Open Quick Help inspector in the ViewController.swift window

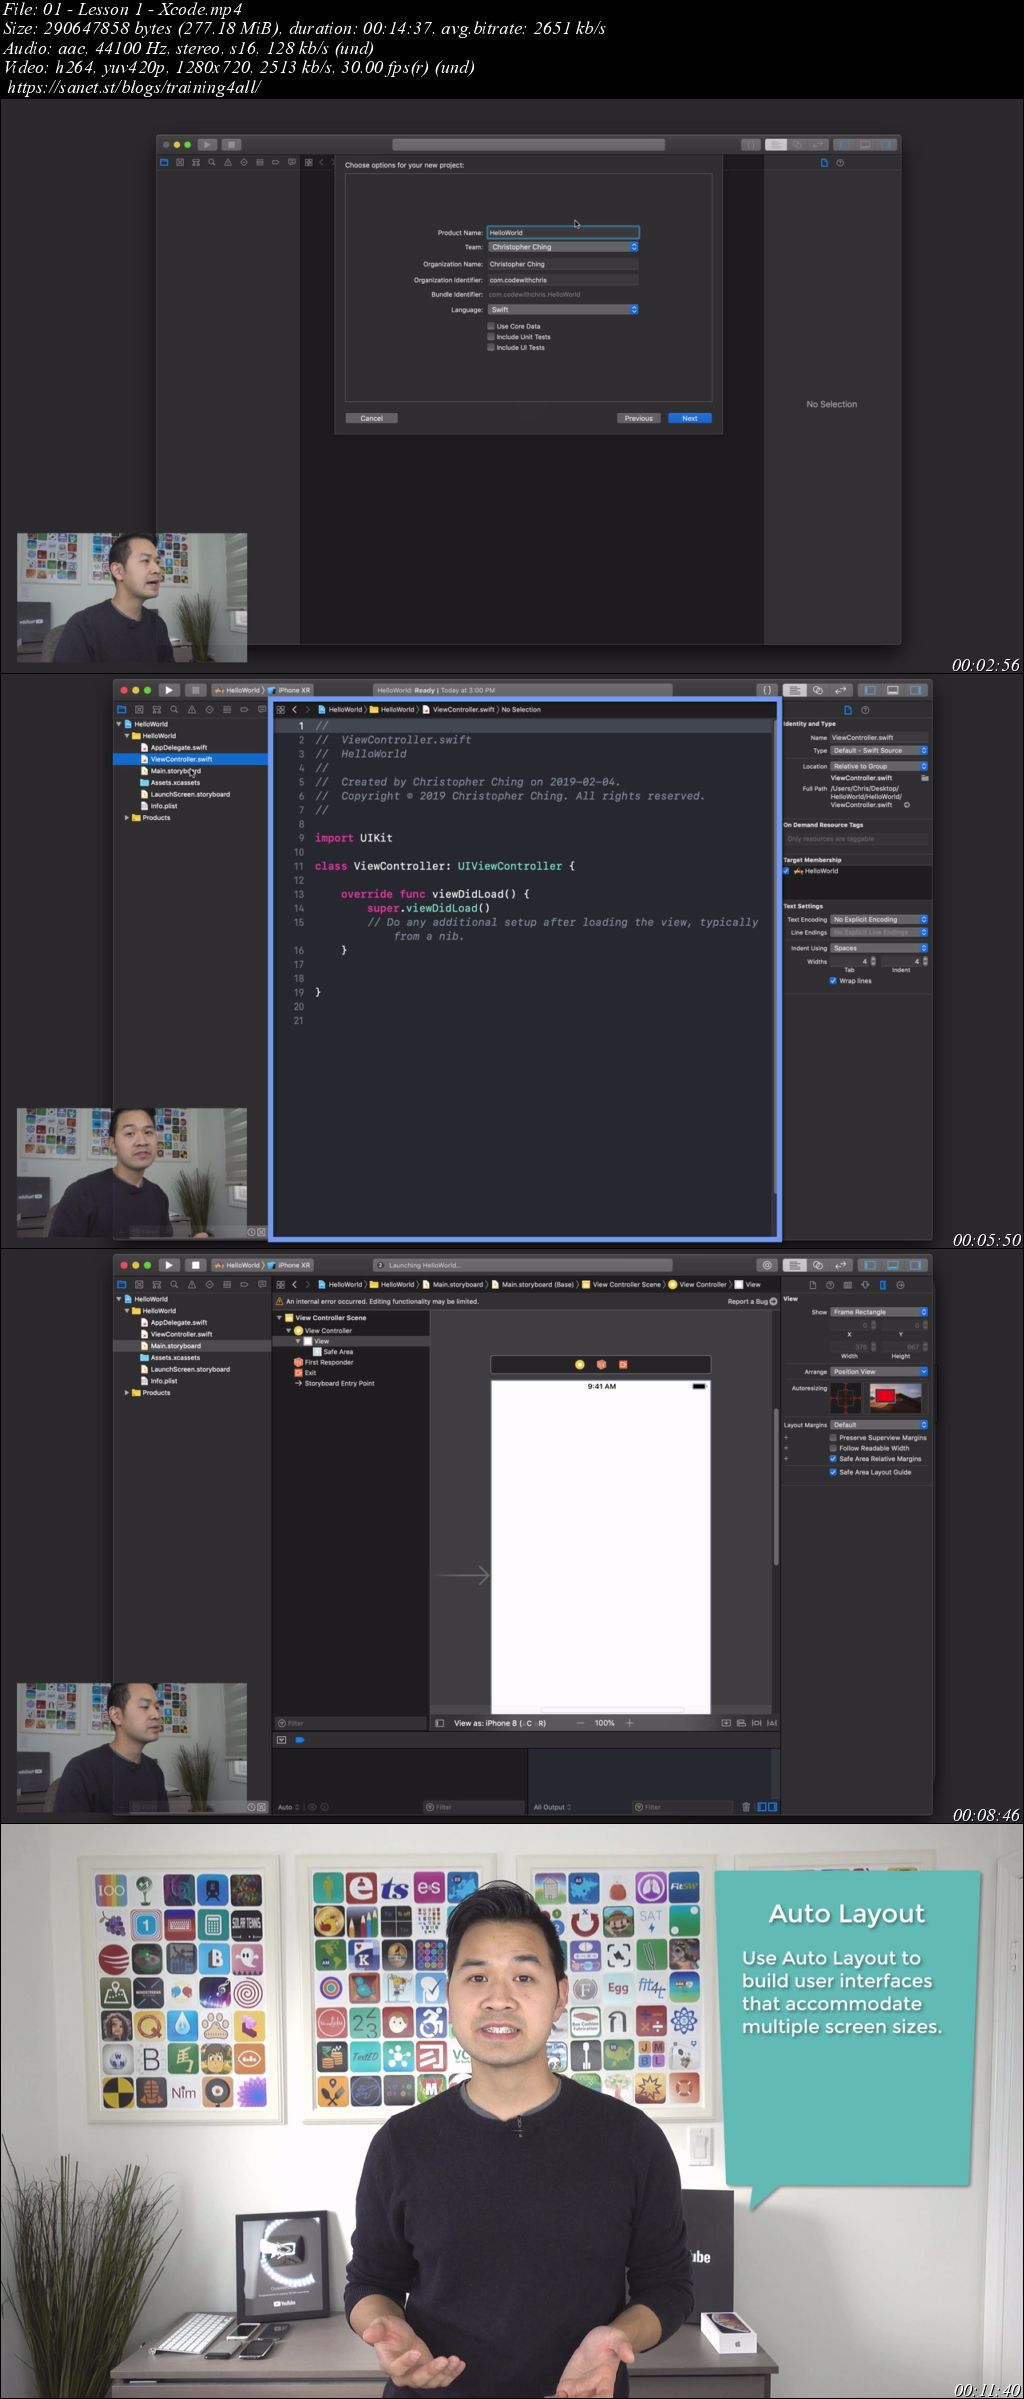[x=865, y=710]
